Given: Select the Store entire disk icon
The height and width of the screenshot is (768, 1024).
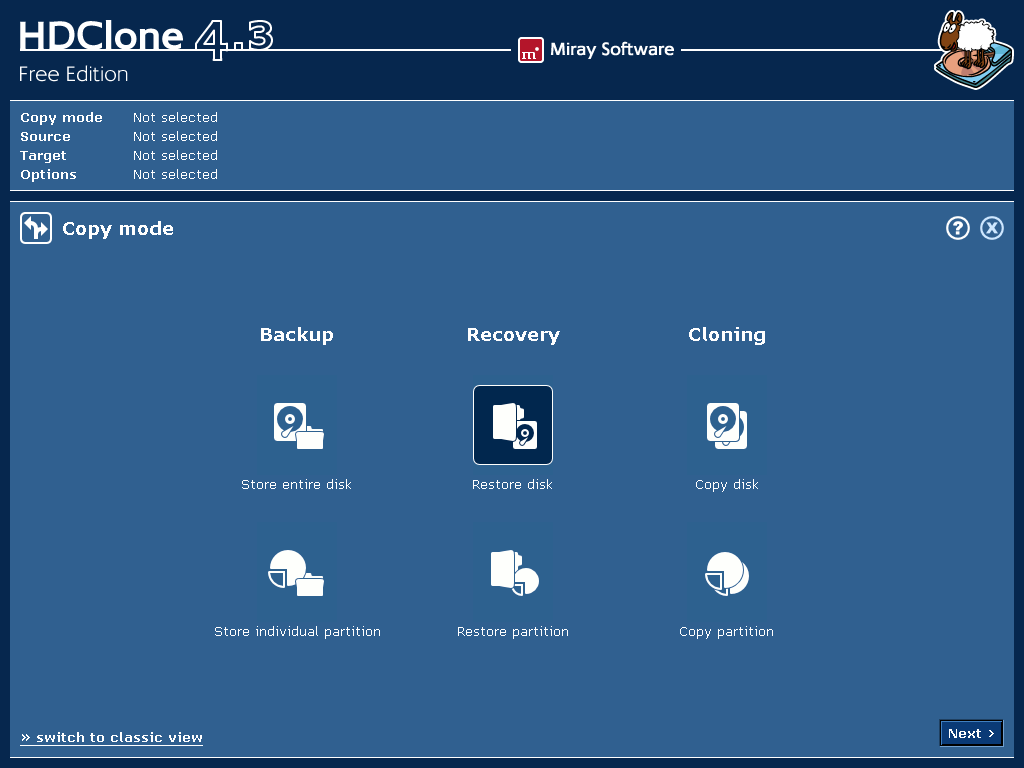Looking at the screenshot, I should 298,426.
